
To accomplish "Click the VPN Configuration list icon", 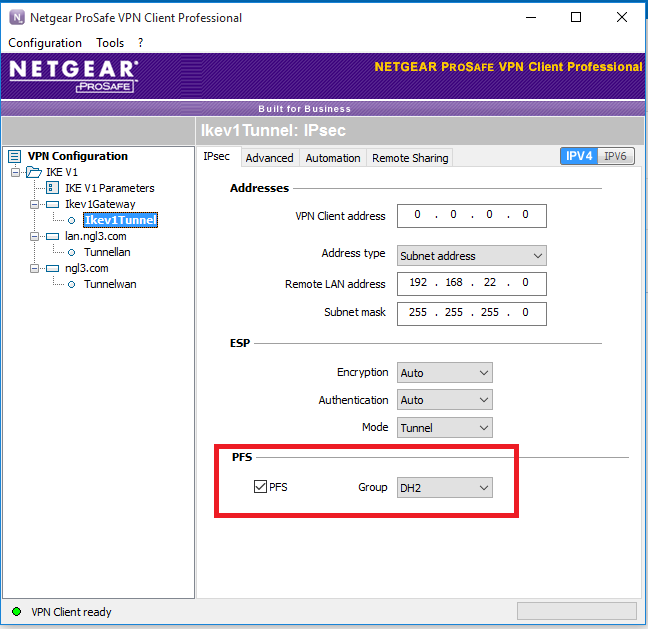I will [14, 156].
